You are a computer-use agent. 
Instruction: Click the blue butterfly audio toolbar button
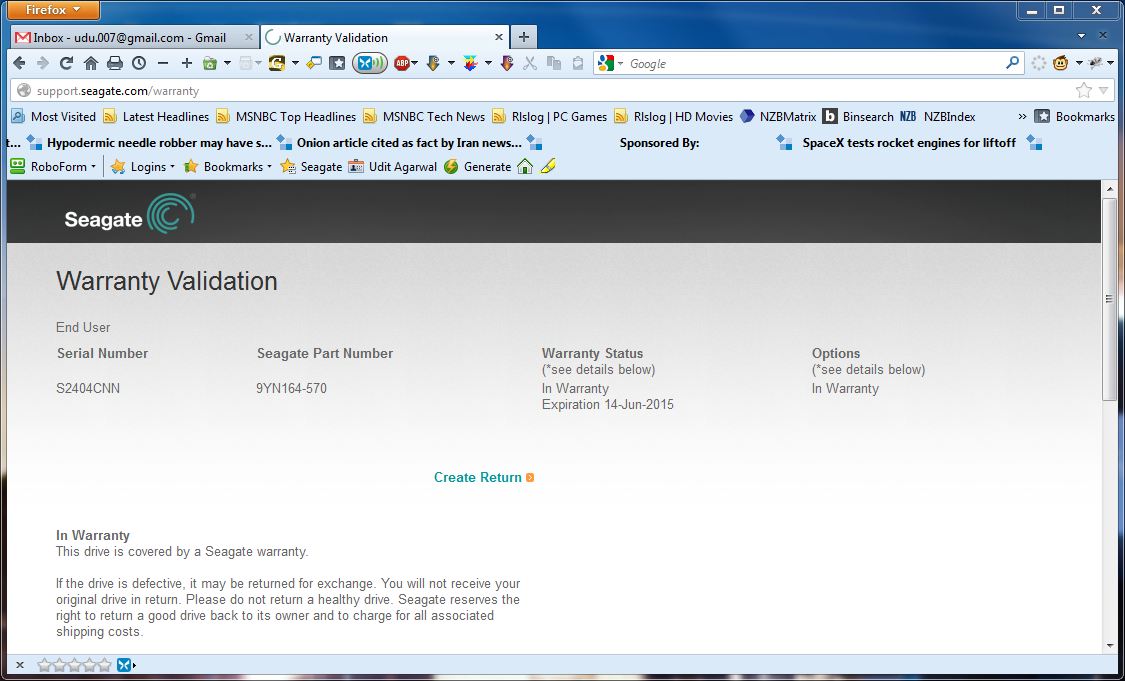tap(369, 63)
